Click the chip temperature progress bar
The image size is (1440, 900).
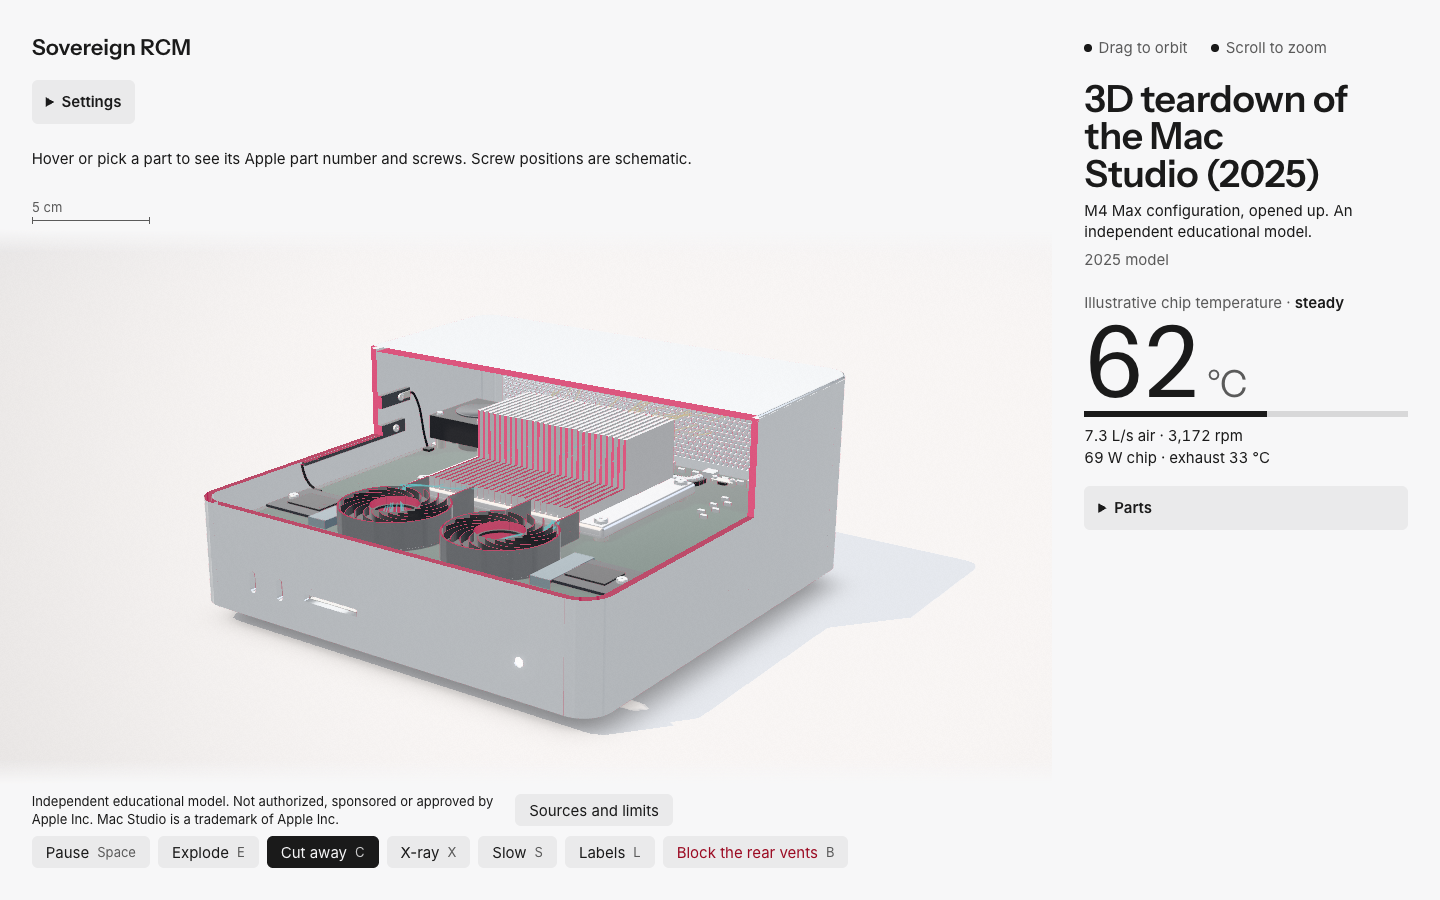(1245, 414)
